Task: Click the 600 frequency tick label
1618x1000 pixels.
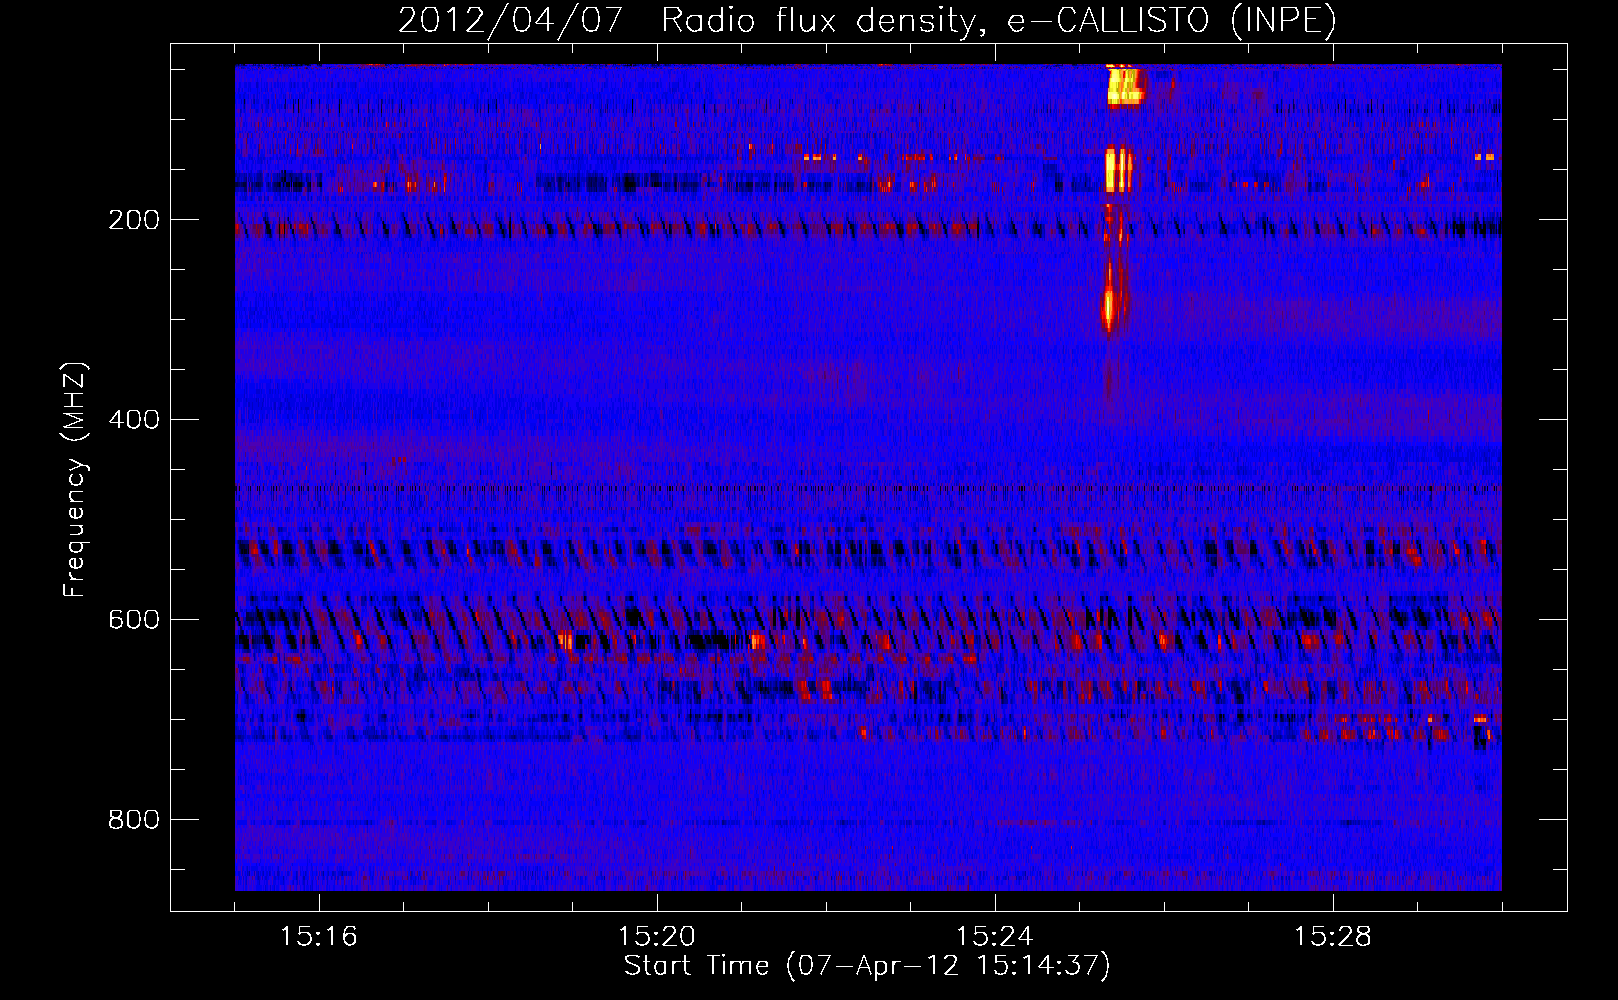Action: click(x=134, y=620)
